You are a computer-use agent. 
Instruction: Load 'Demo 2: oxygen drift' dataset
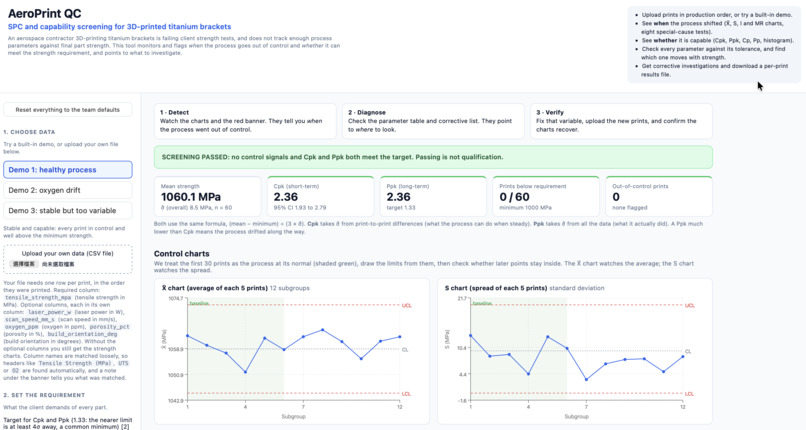67,190
